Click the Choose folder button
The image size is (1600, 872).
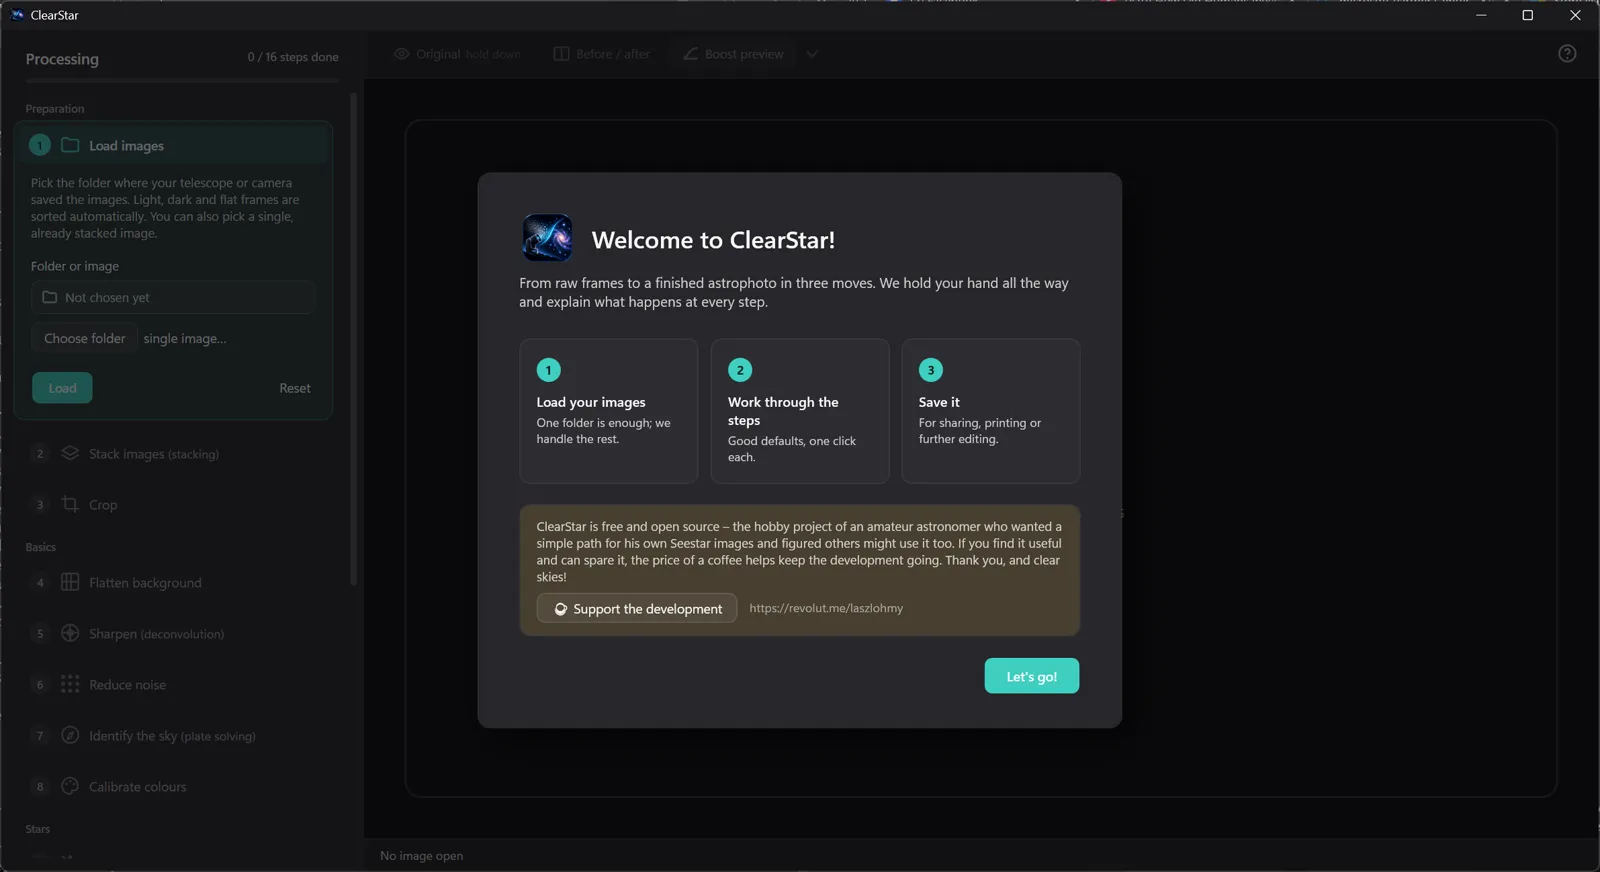(x=85, y=338)
